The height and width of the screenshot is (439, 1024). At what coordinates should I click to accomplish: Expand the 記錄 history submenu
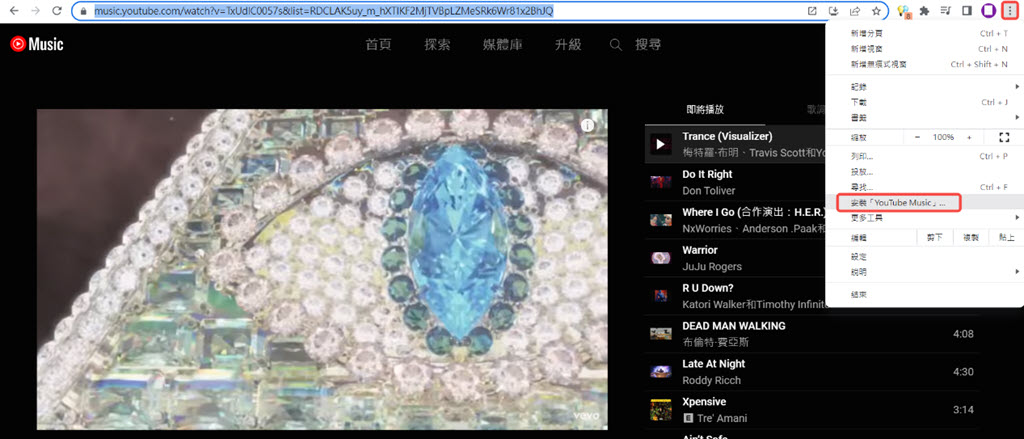tap(923, 87)
